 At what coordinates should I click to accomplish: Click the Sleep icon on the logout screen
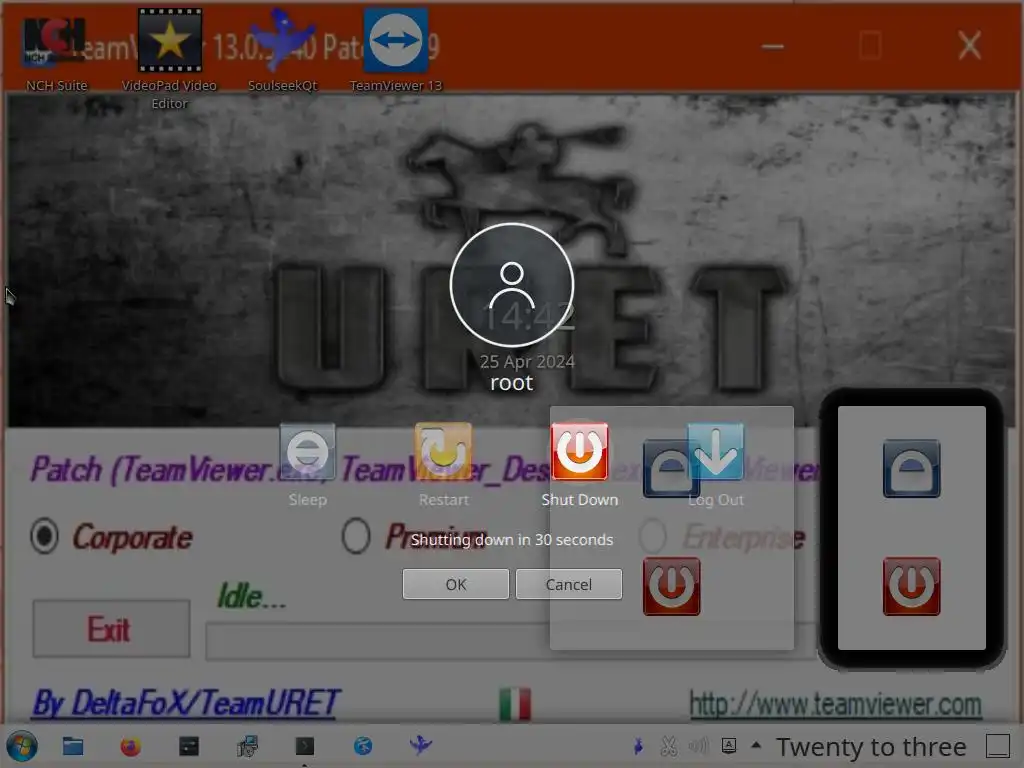[308, 452]
